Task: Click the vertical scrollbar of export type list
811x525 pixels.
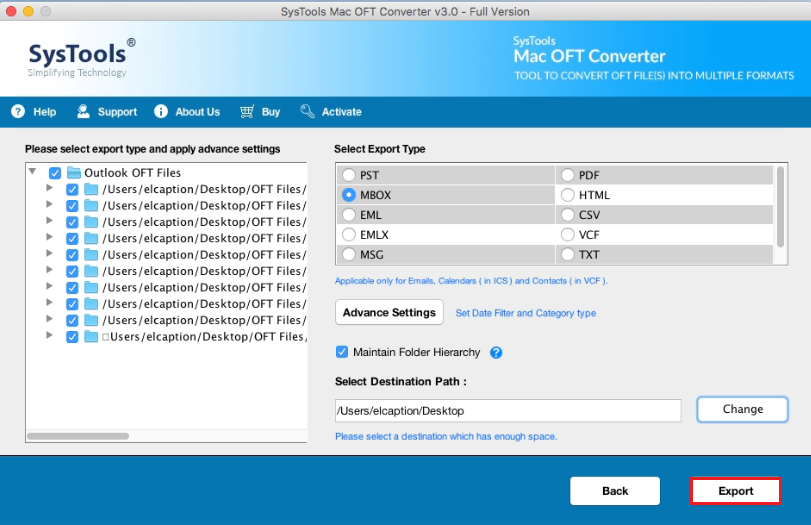Action: 780,206
